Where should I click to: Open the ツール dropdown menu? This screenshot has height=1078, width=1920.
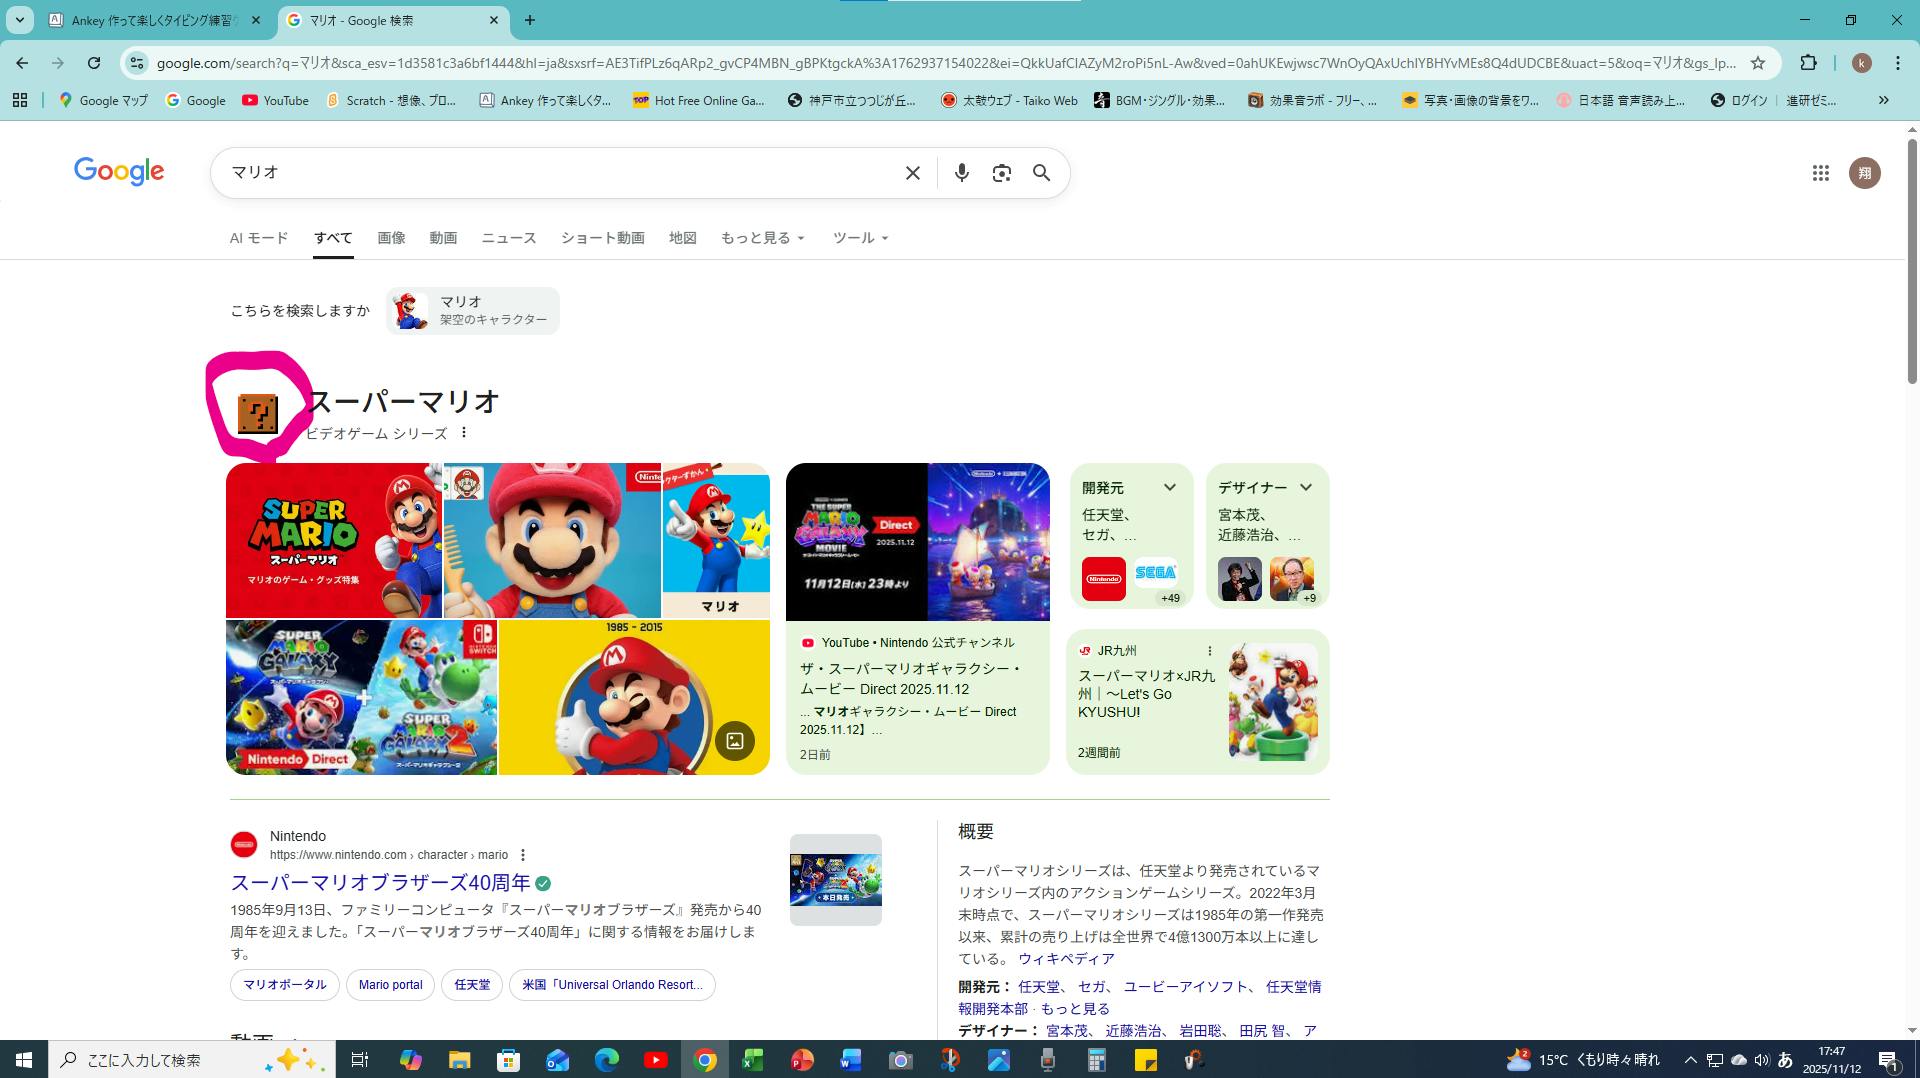coord(860,238)
